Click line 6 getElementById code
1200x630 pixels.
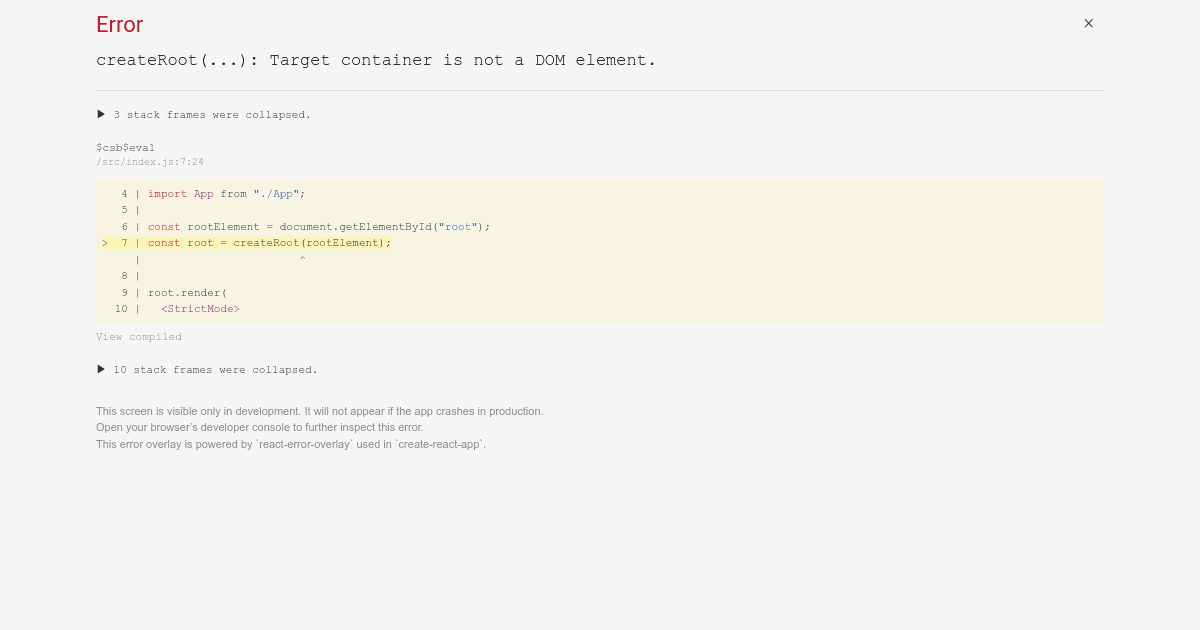(319, 227)
